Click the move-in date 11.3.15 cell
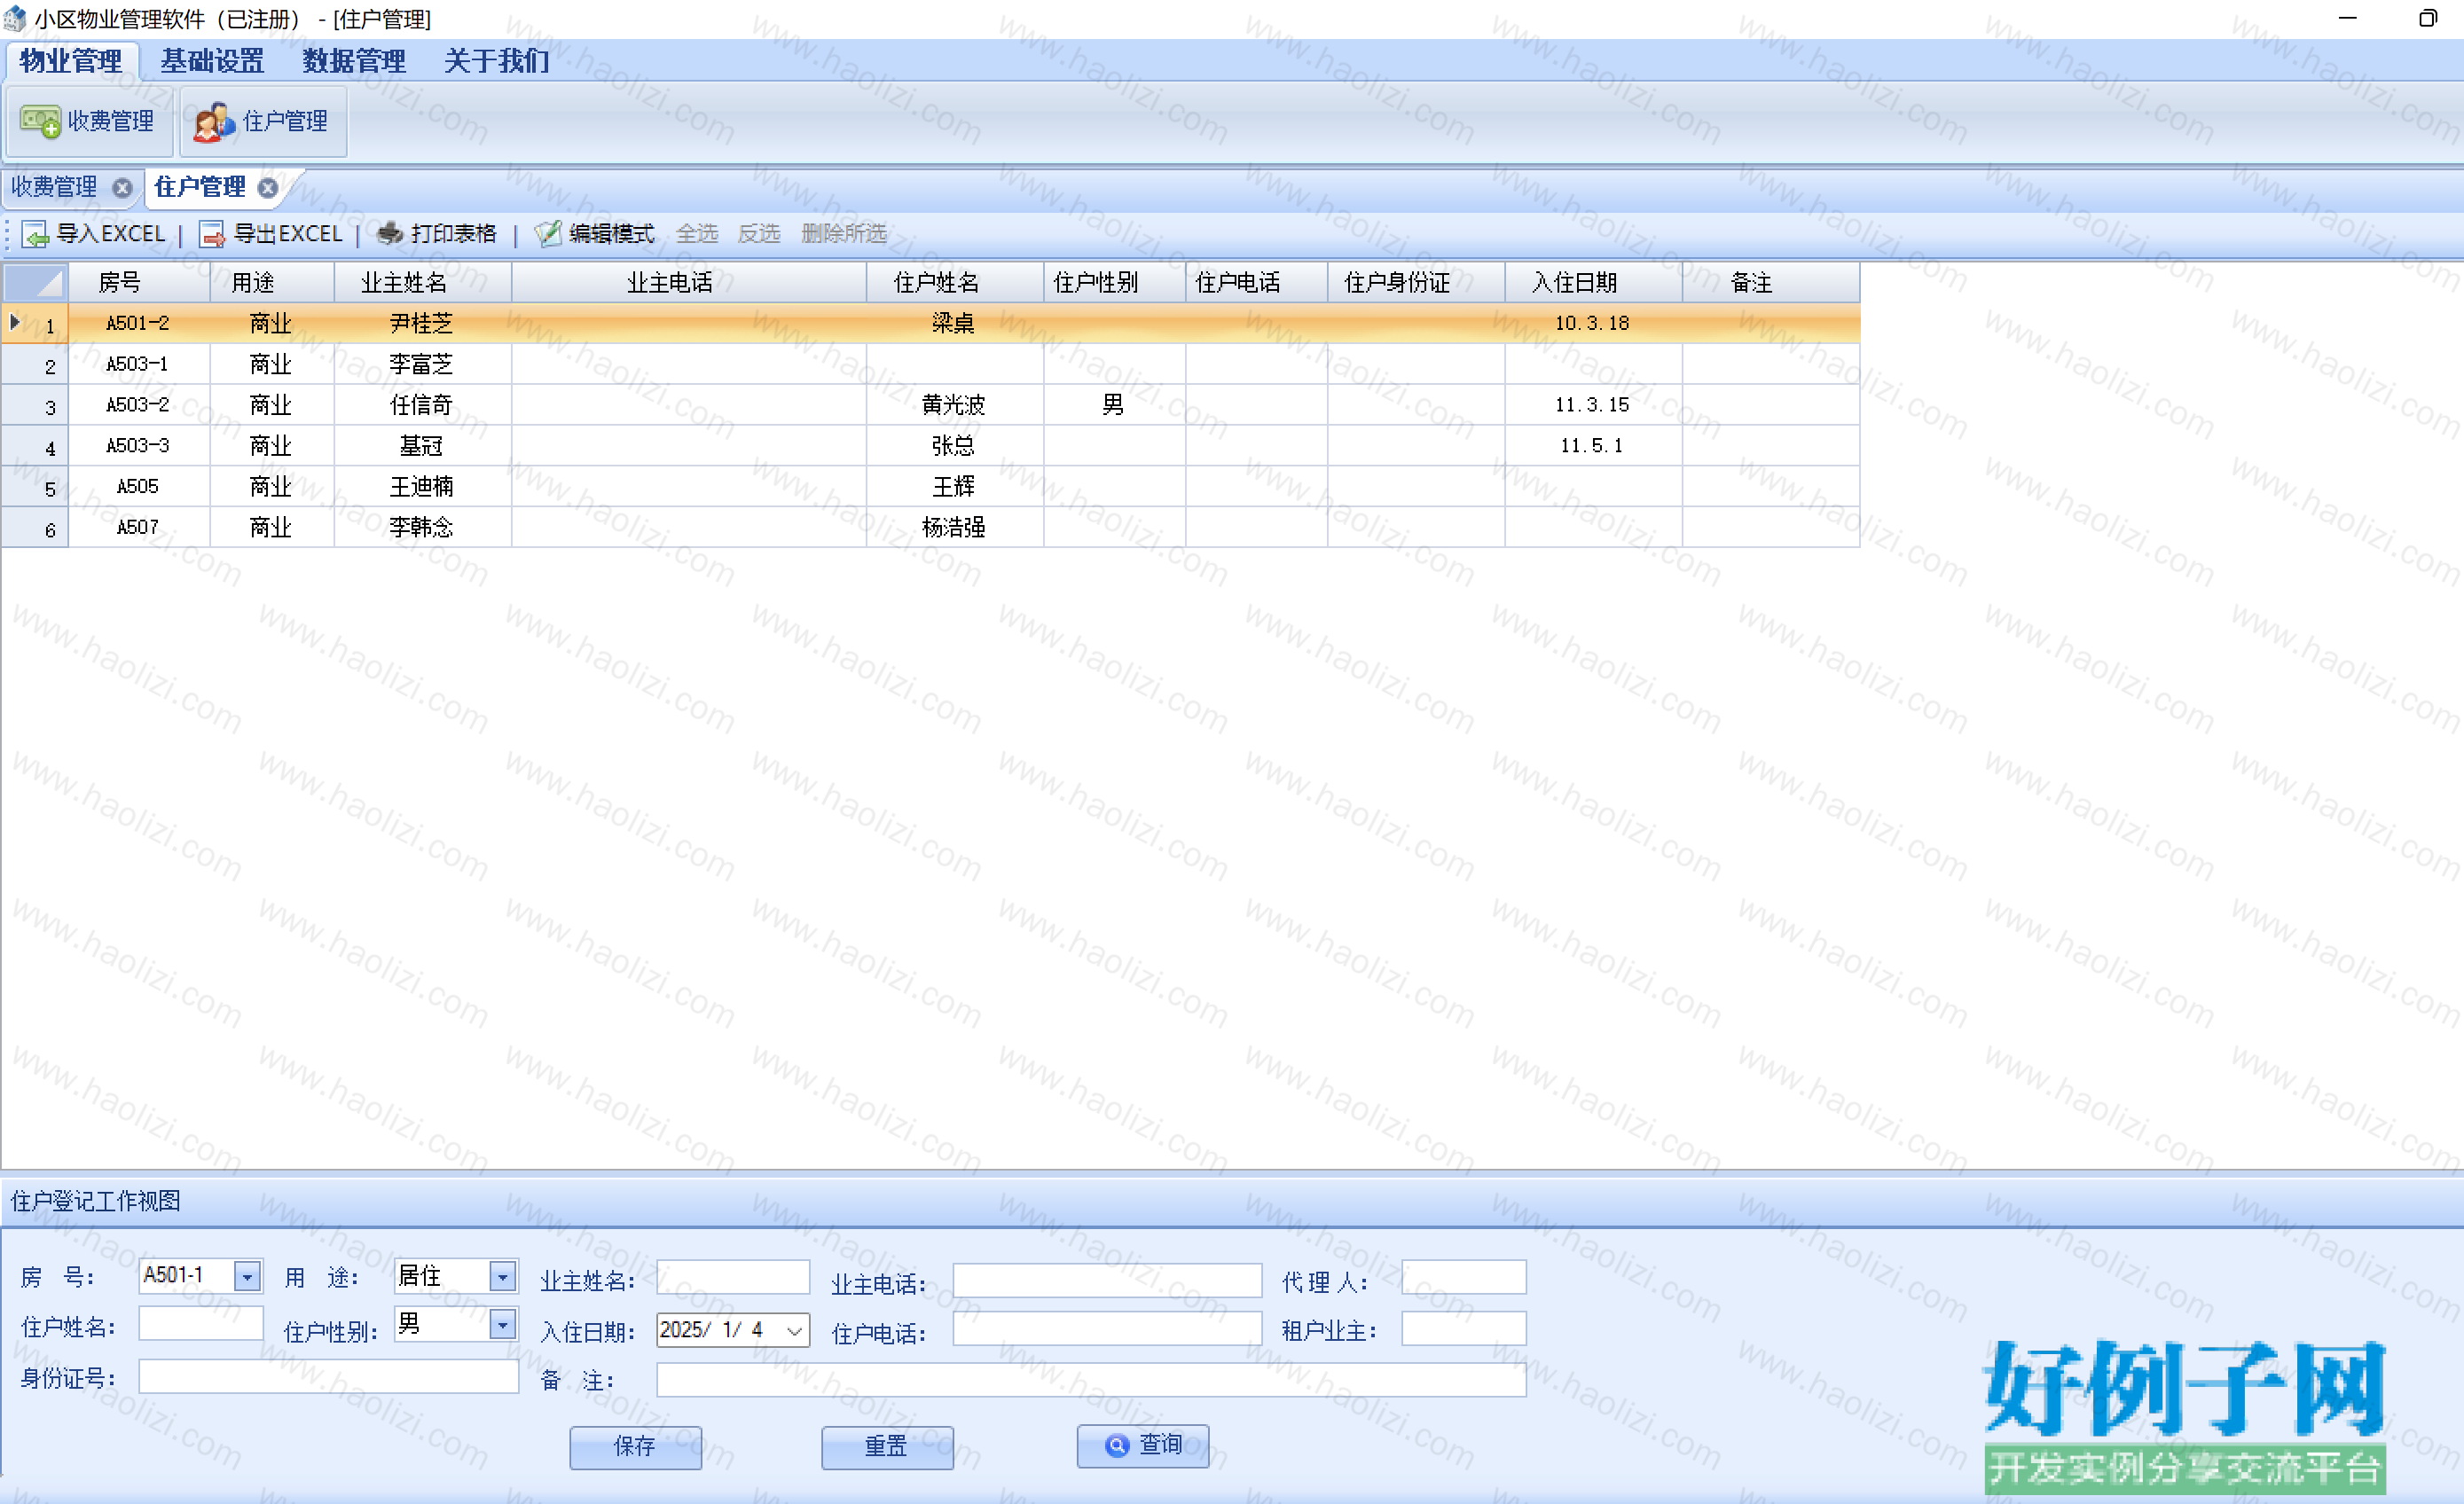2464x1504 pixels. tap(1594, 405)
